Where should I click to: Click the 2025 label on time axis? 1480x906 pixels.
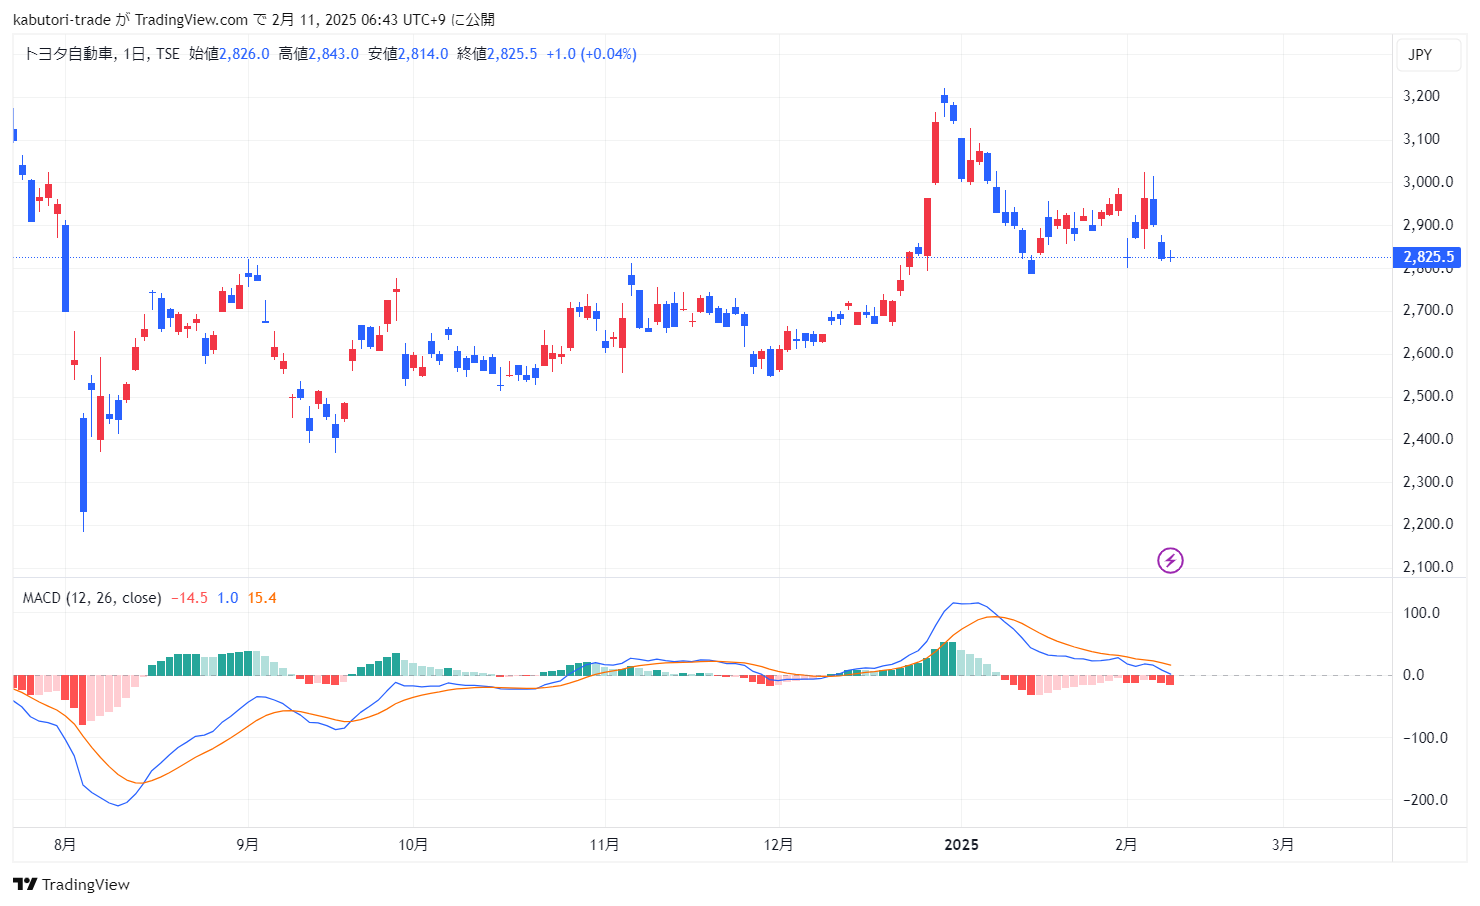click(962, 845)
